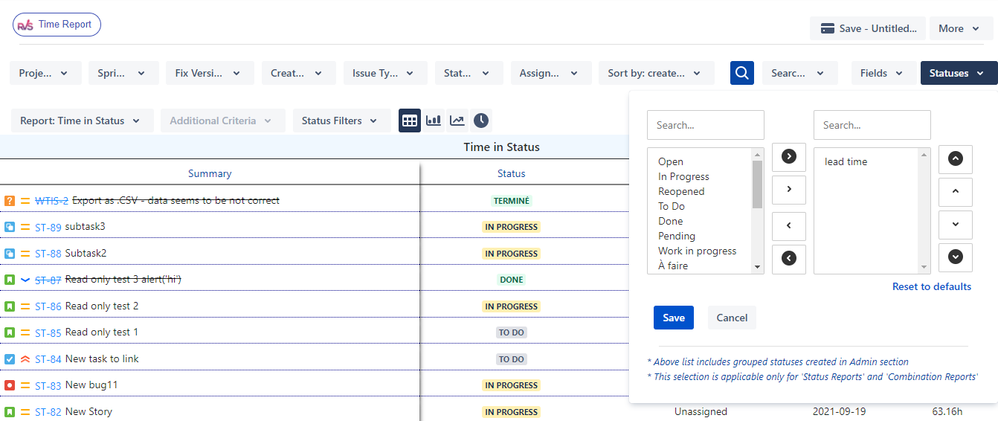Viewport: 998px width, 421px height.
Task: Click the Status column header
Action: [x=512, y=173]
